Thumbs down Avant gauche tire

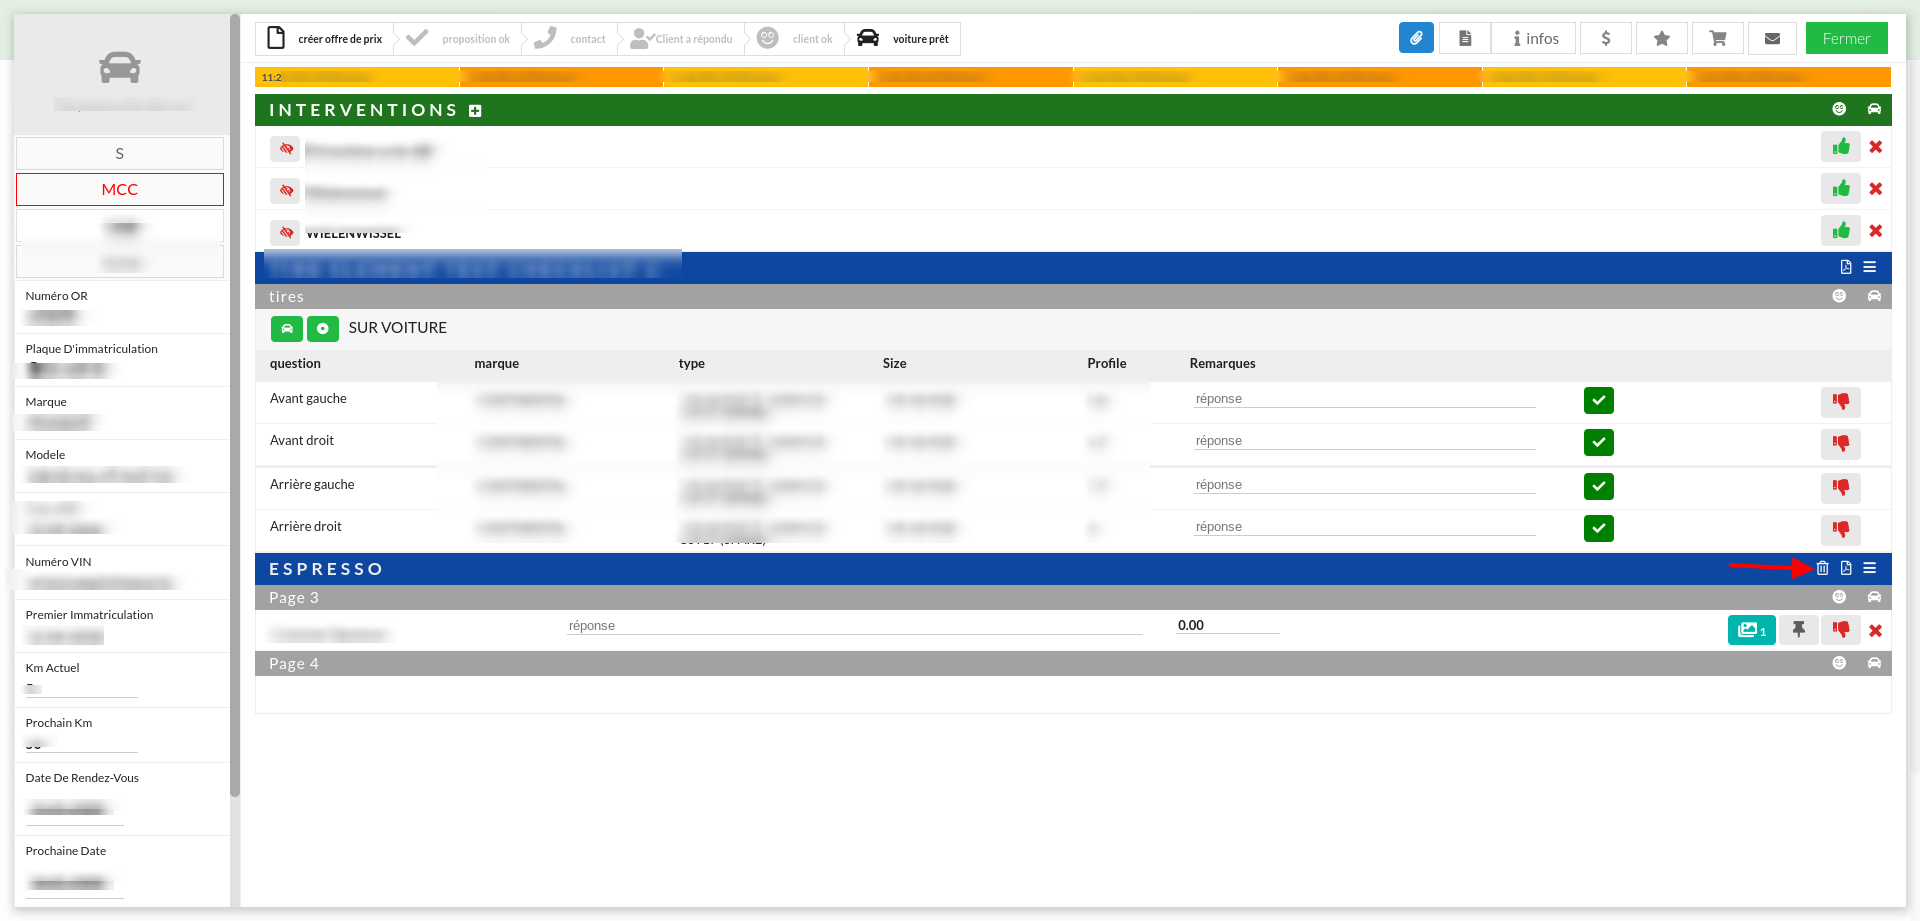1841,402
